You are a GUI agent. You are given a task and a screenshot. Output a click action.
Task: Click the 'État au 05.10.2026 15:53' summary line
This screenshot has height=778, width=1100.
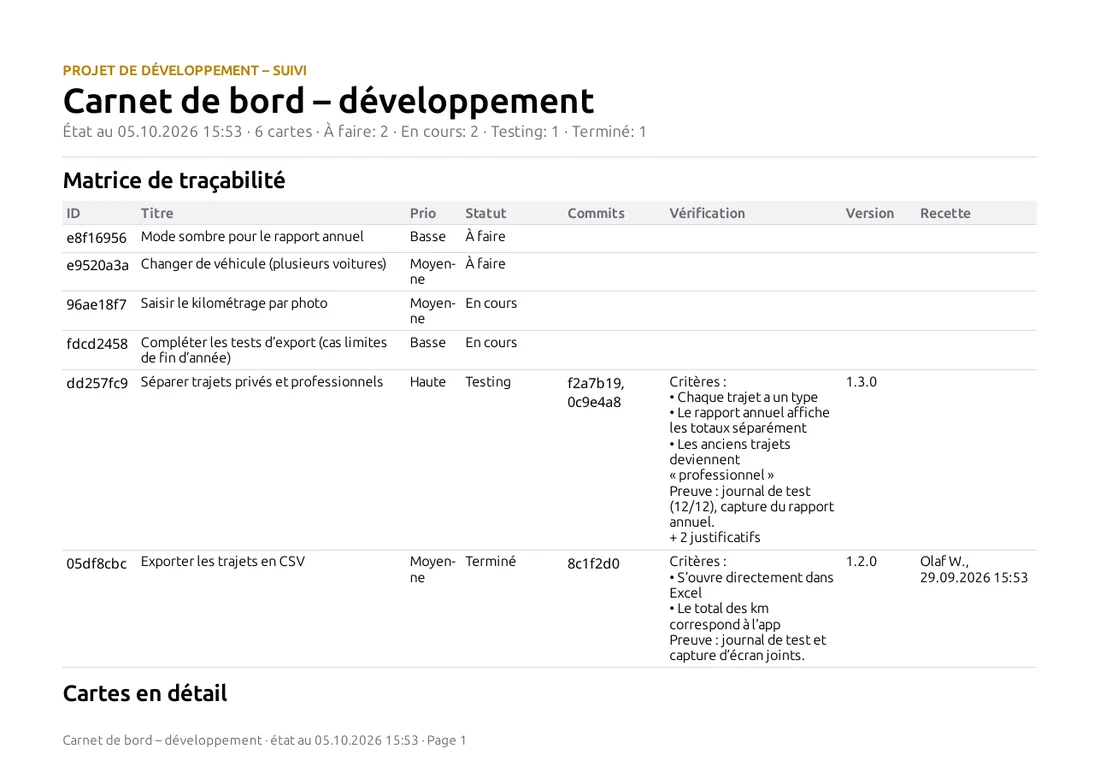354,132
